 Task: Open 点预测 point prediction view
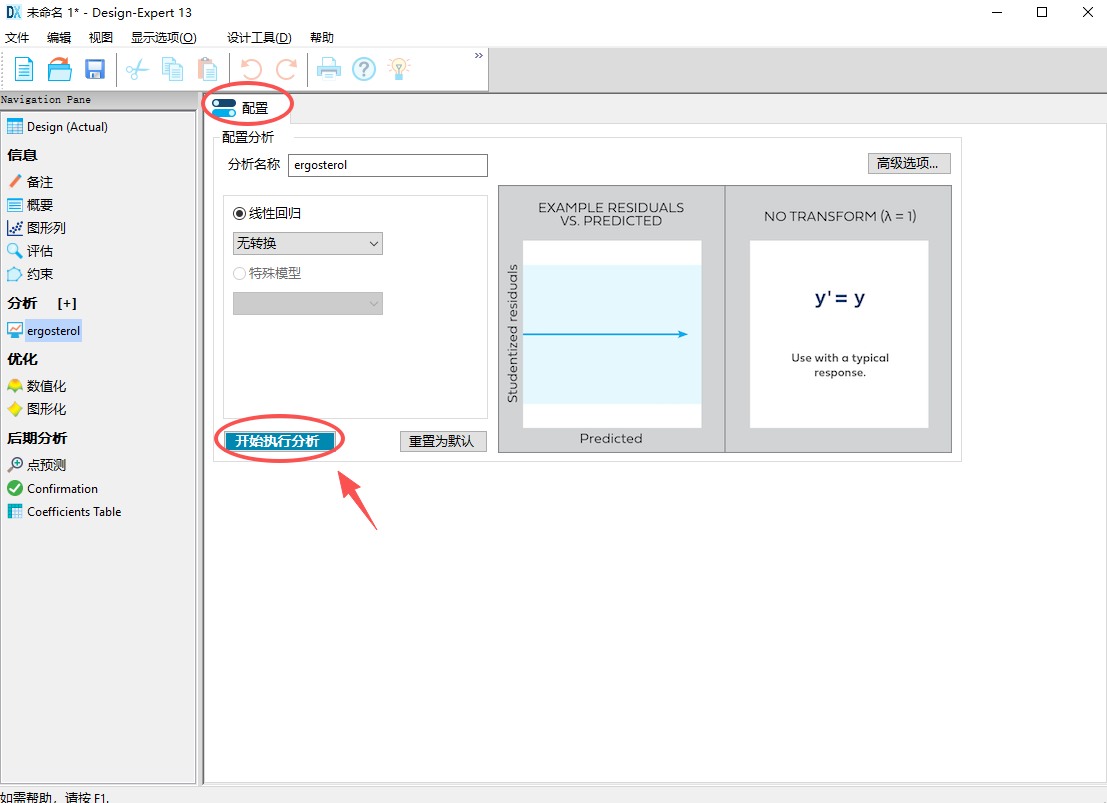[46, 464]
